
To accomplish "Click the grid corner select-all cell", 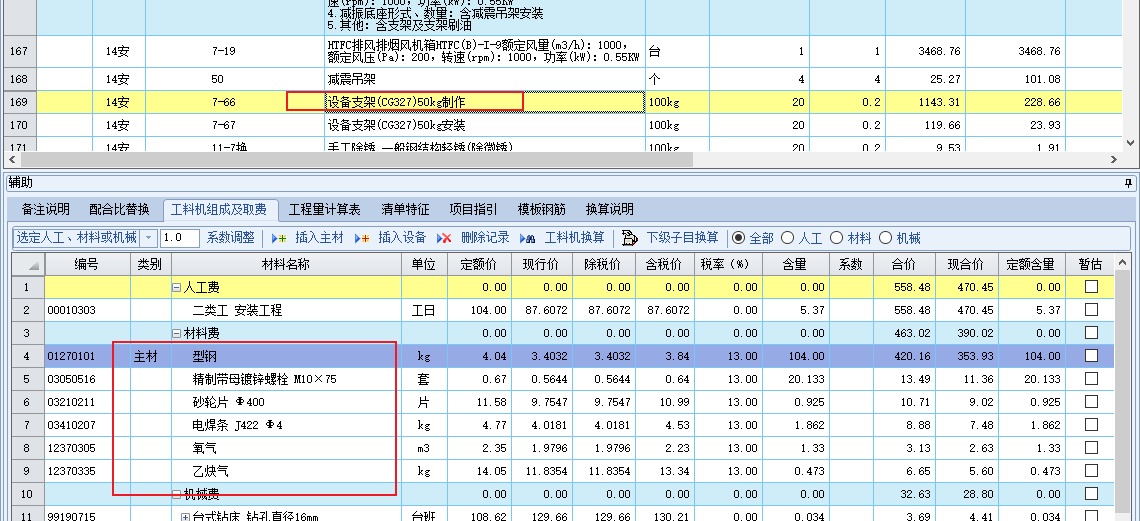I will [x=28, y=264].
